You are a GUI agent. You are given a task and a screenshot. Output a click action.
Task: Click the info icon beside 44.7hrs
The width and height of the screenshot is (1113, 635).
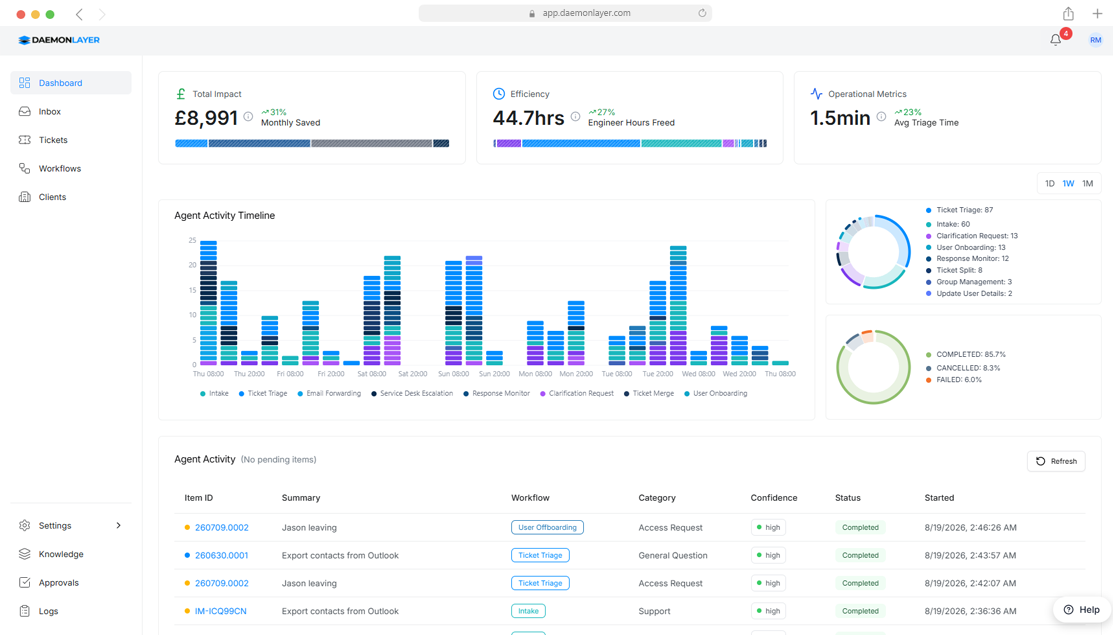click(x=576, y=116)
